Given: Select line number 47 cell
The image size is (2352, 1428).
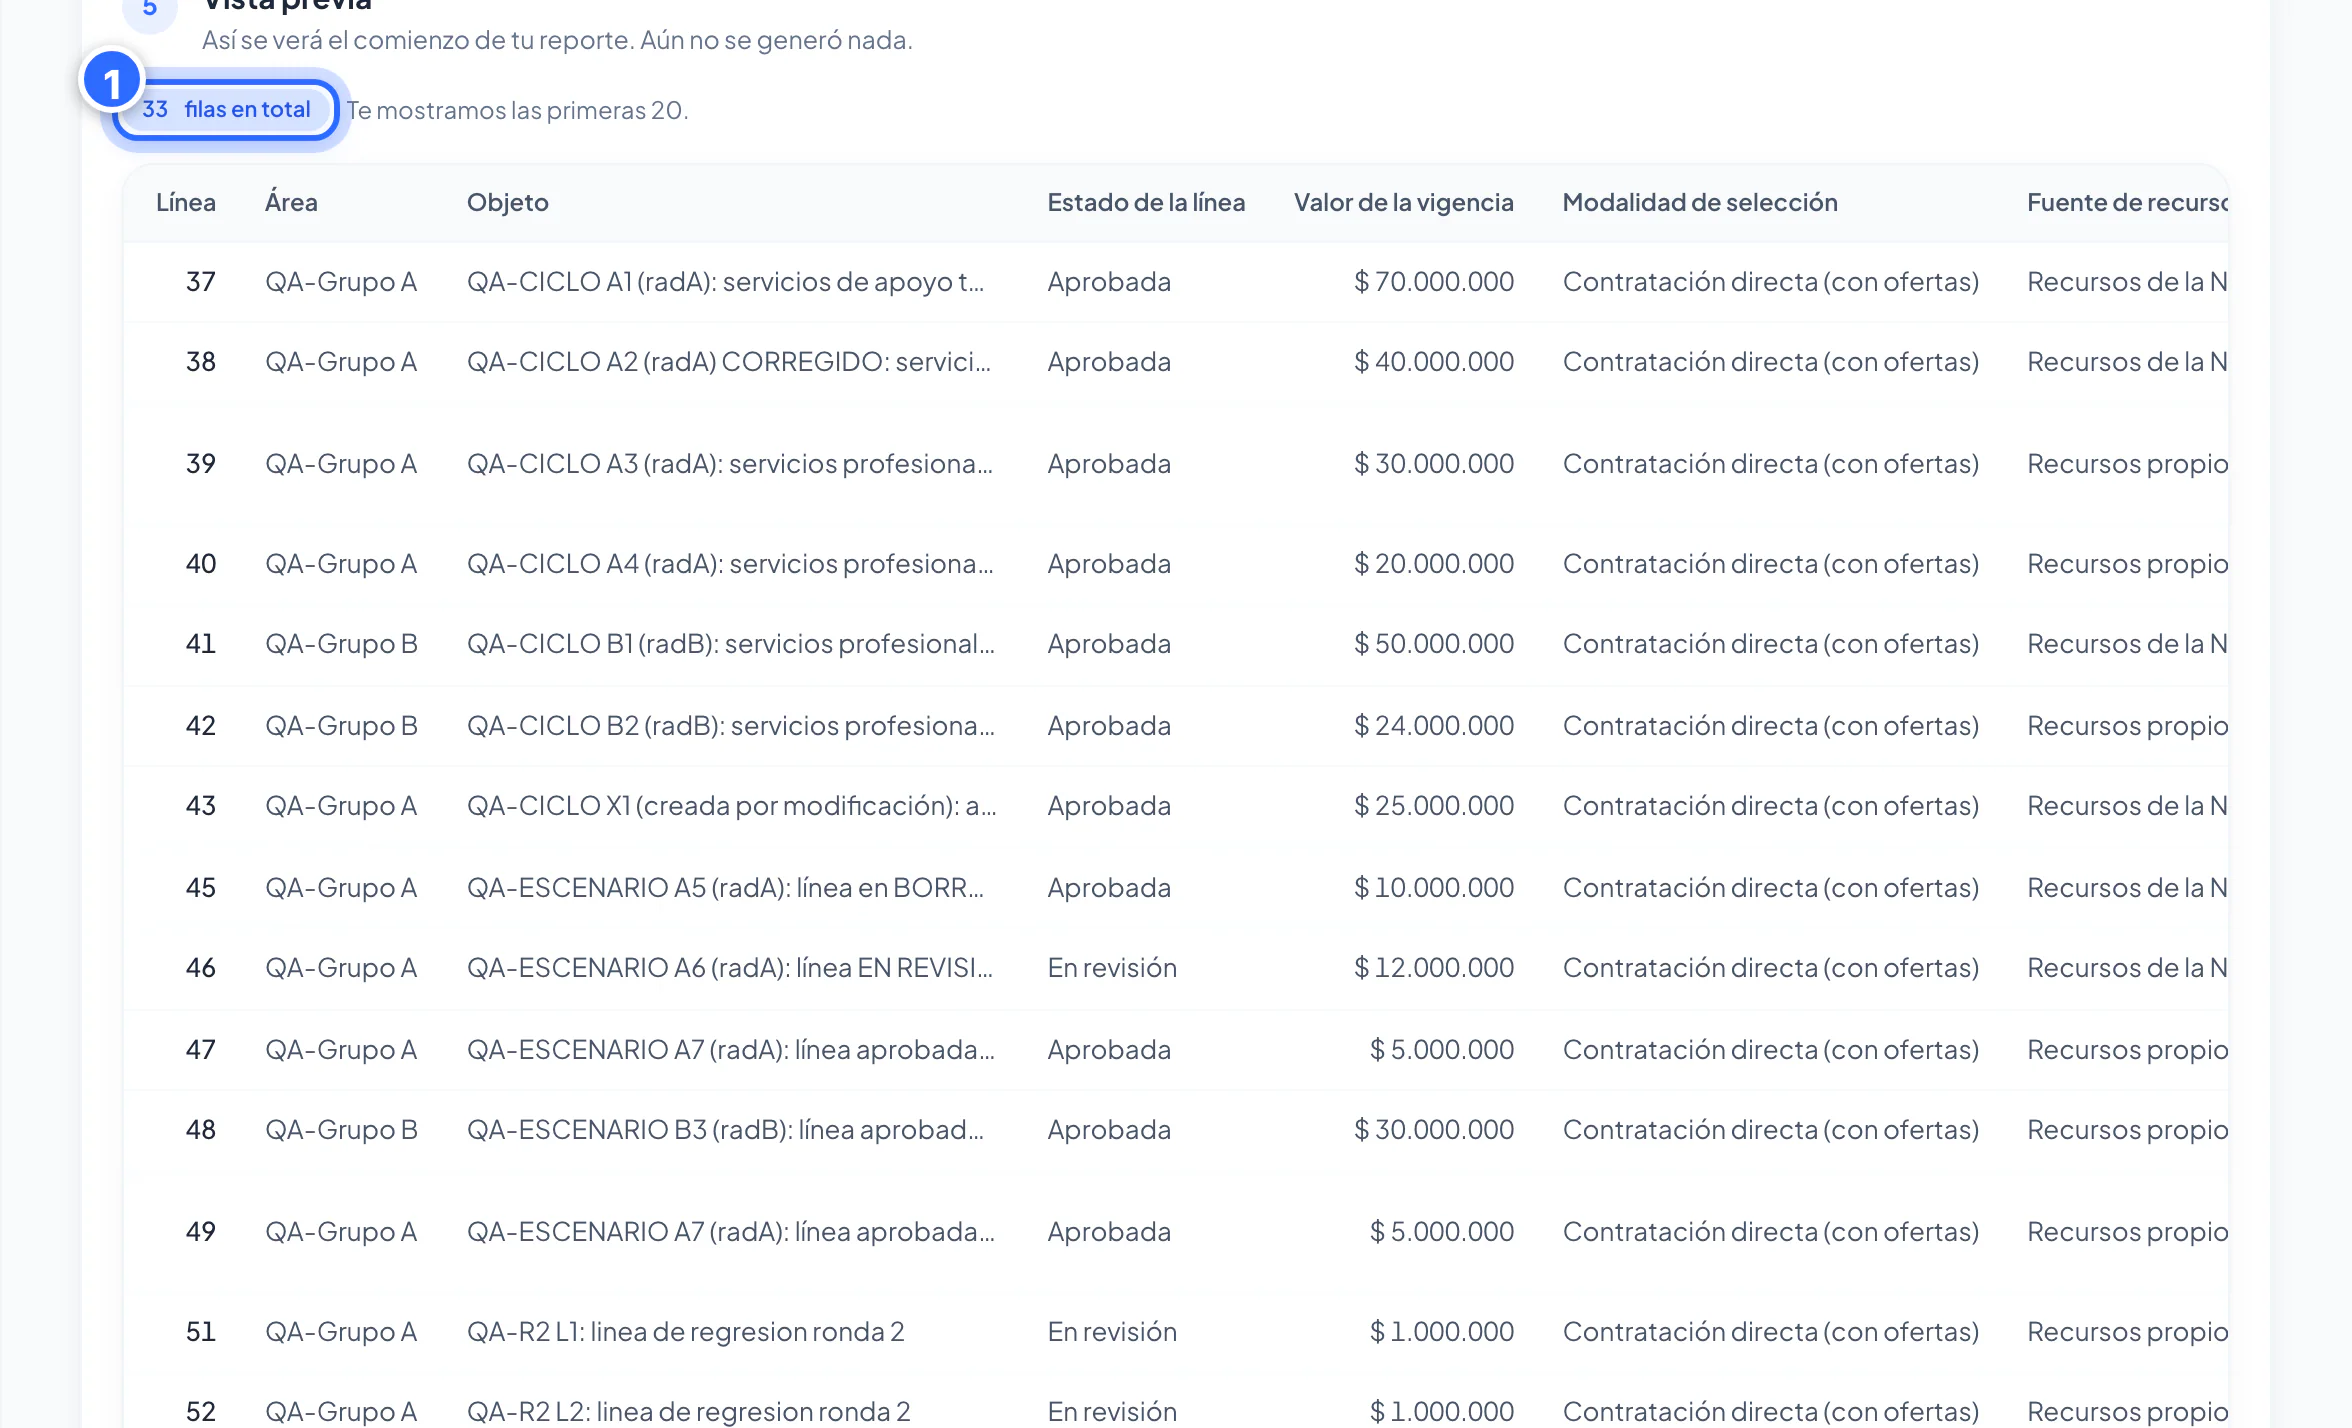Looking at the screenshot, I should click(200, 1050).
